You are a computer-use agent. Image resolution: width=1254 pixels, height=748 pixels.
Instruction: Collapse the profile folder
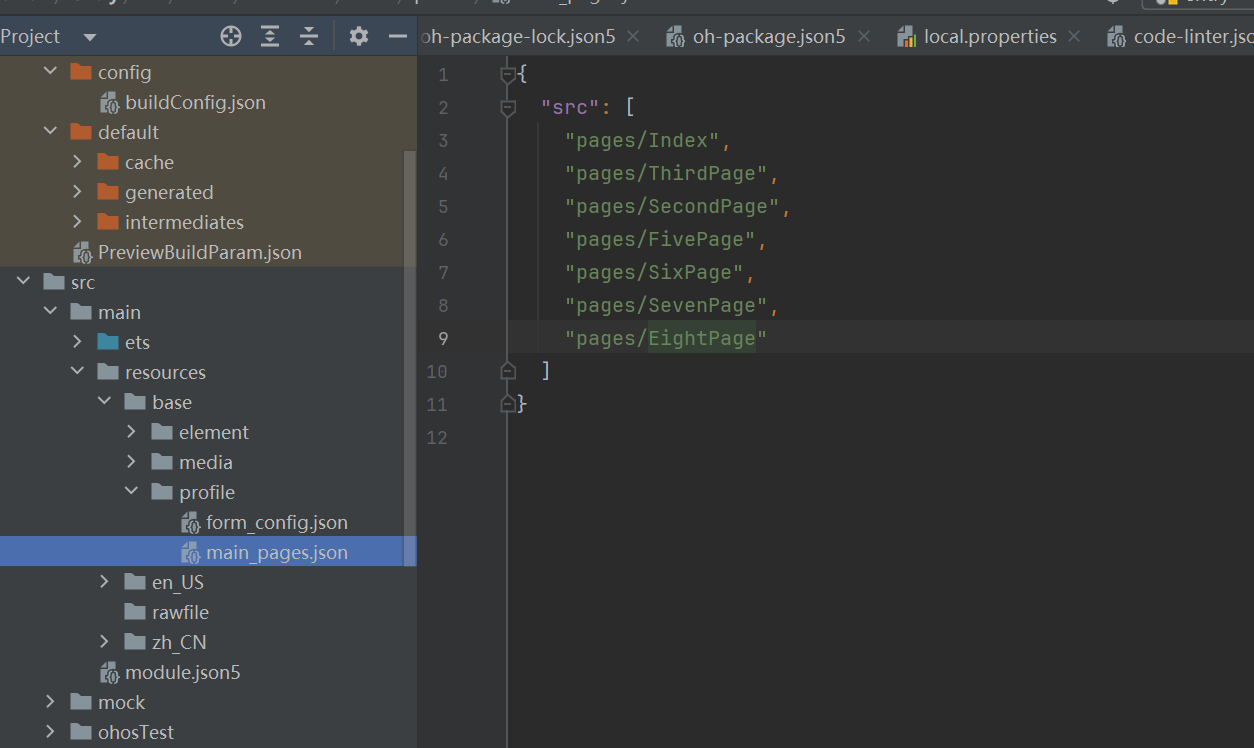pyautogui.click(x=131, y=492)
